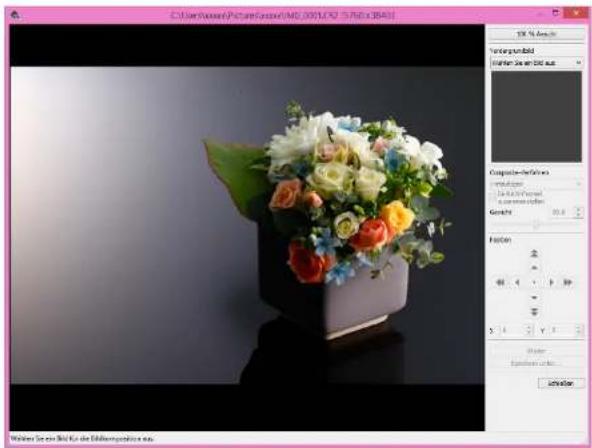Maximize the window via title bar button

(x=555, y=13)
